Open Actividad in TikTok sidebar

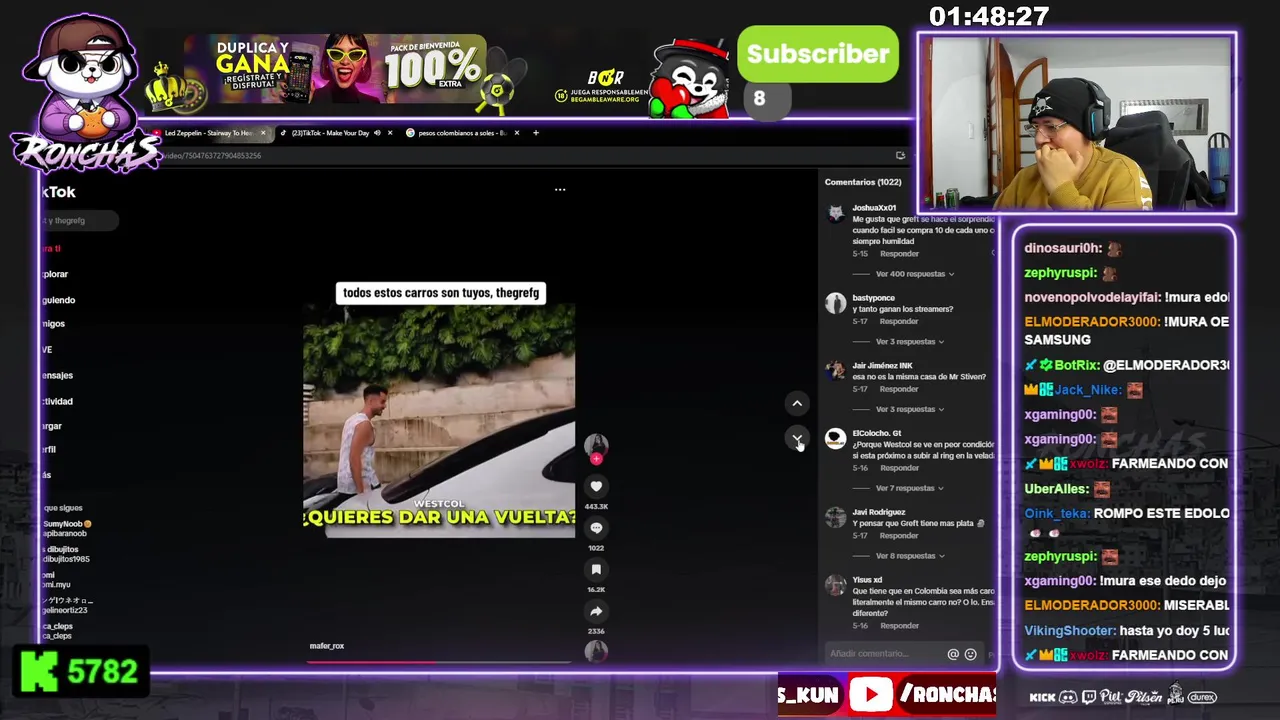coord(57,401)
